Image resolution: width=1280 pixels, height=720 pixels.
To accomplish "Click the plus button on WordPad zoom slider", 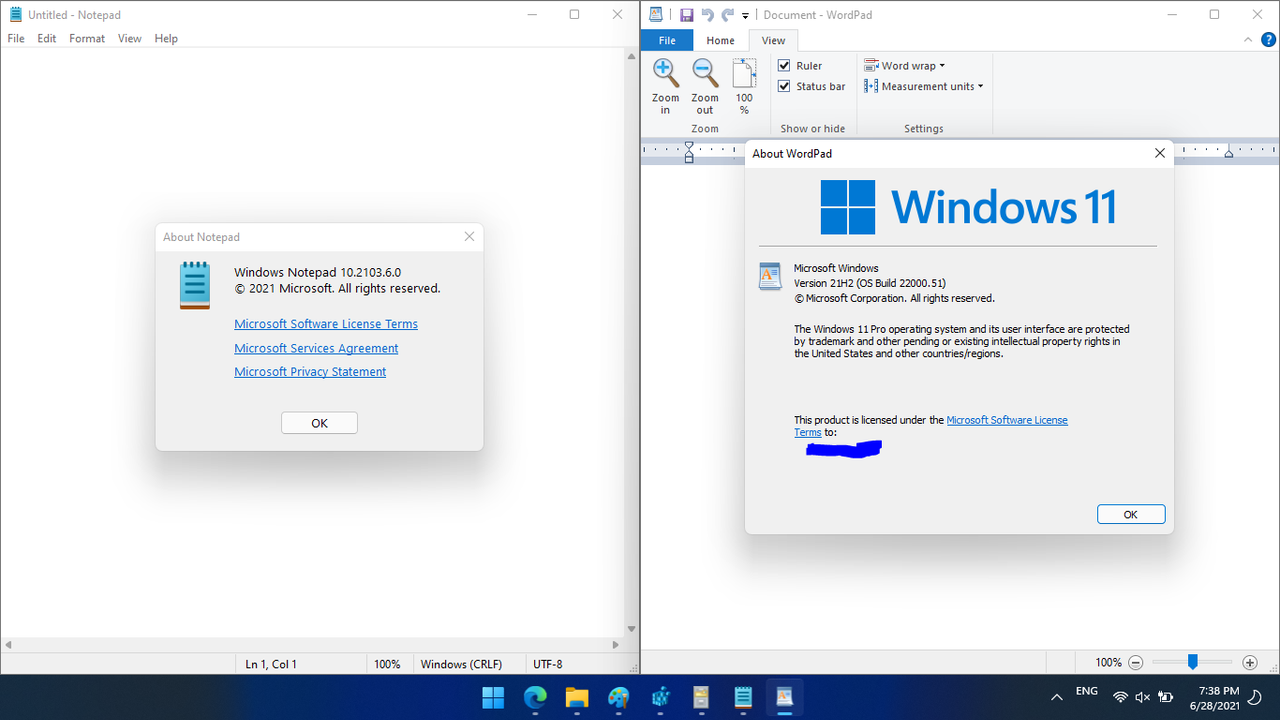I will click(x=1250, y=662).
